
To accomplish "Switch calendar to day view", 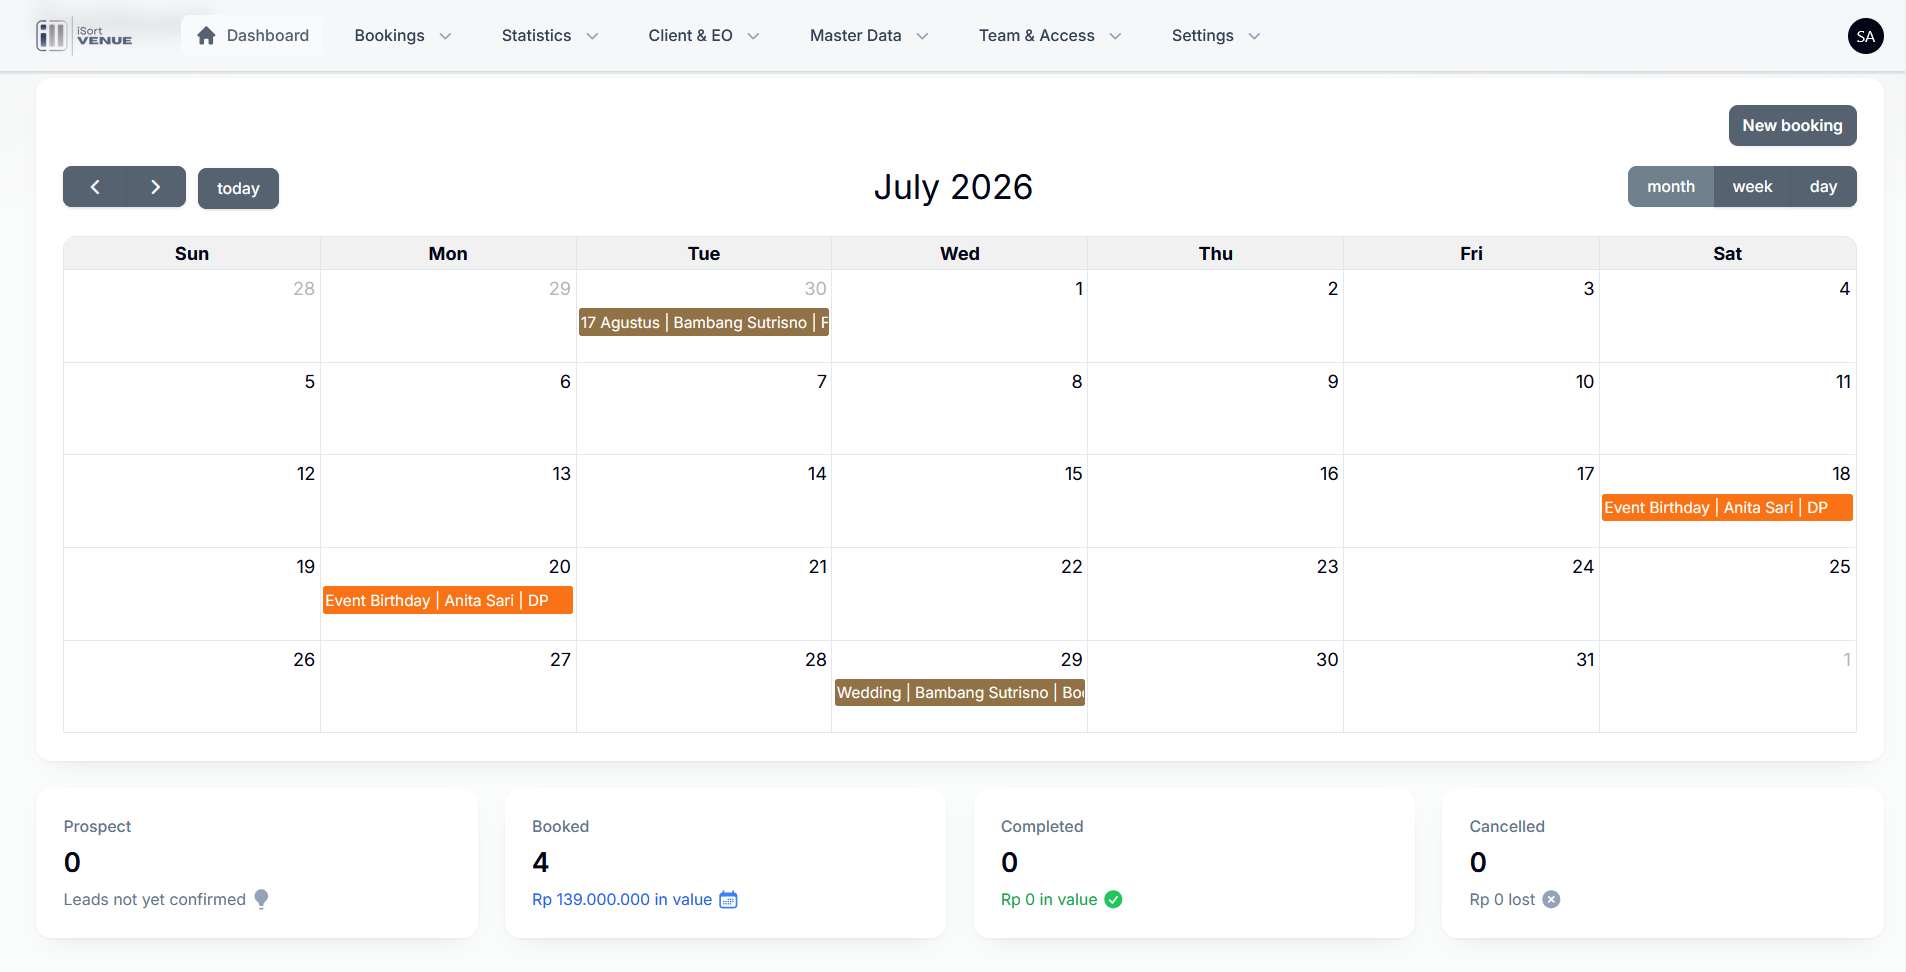I will pos(1823,187).
